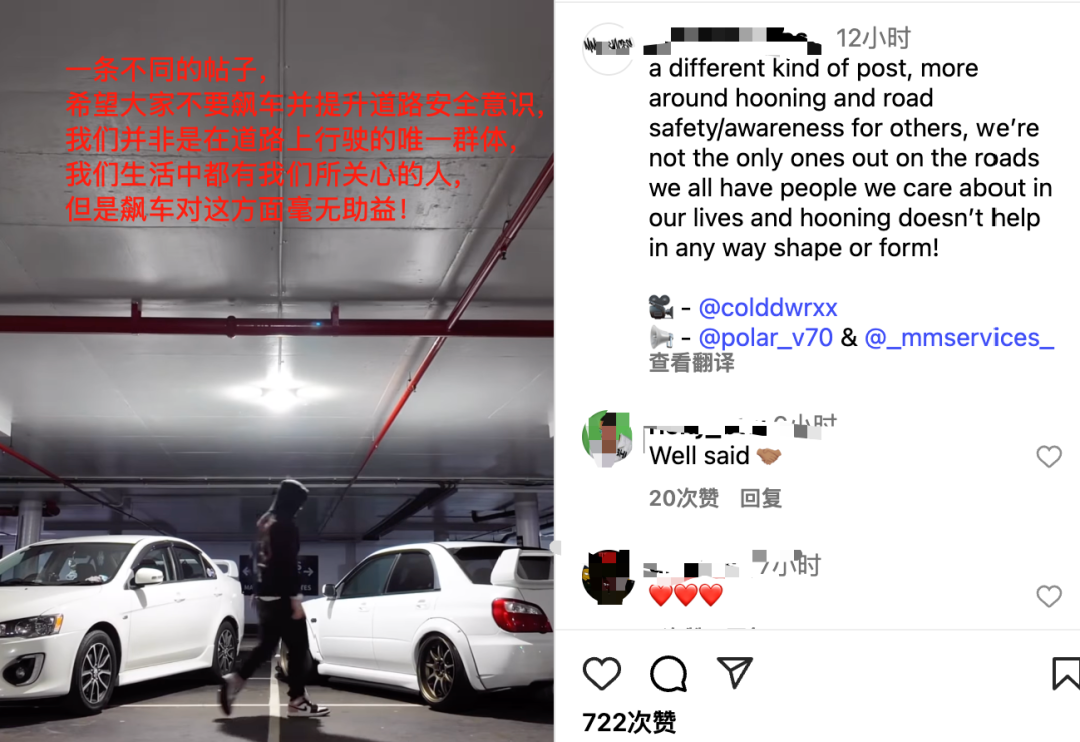Image resolution: width=1080 pixels, height=742 pixels.
Task: Open the hearts commenter's avatar
Action: tap(608, 577)
